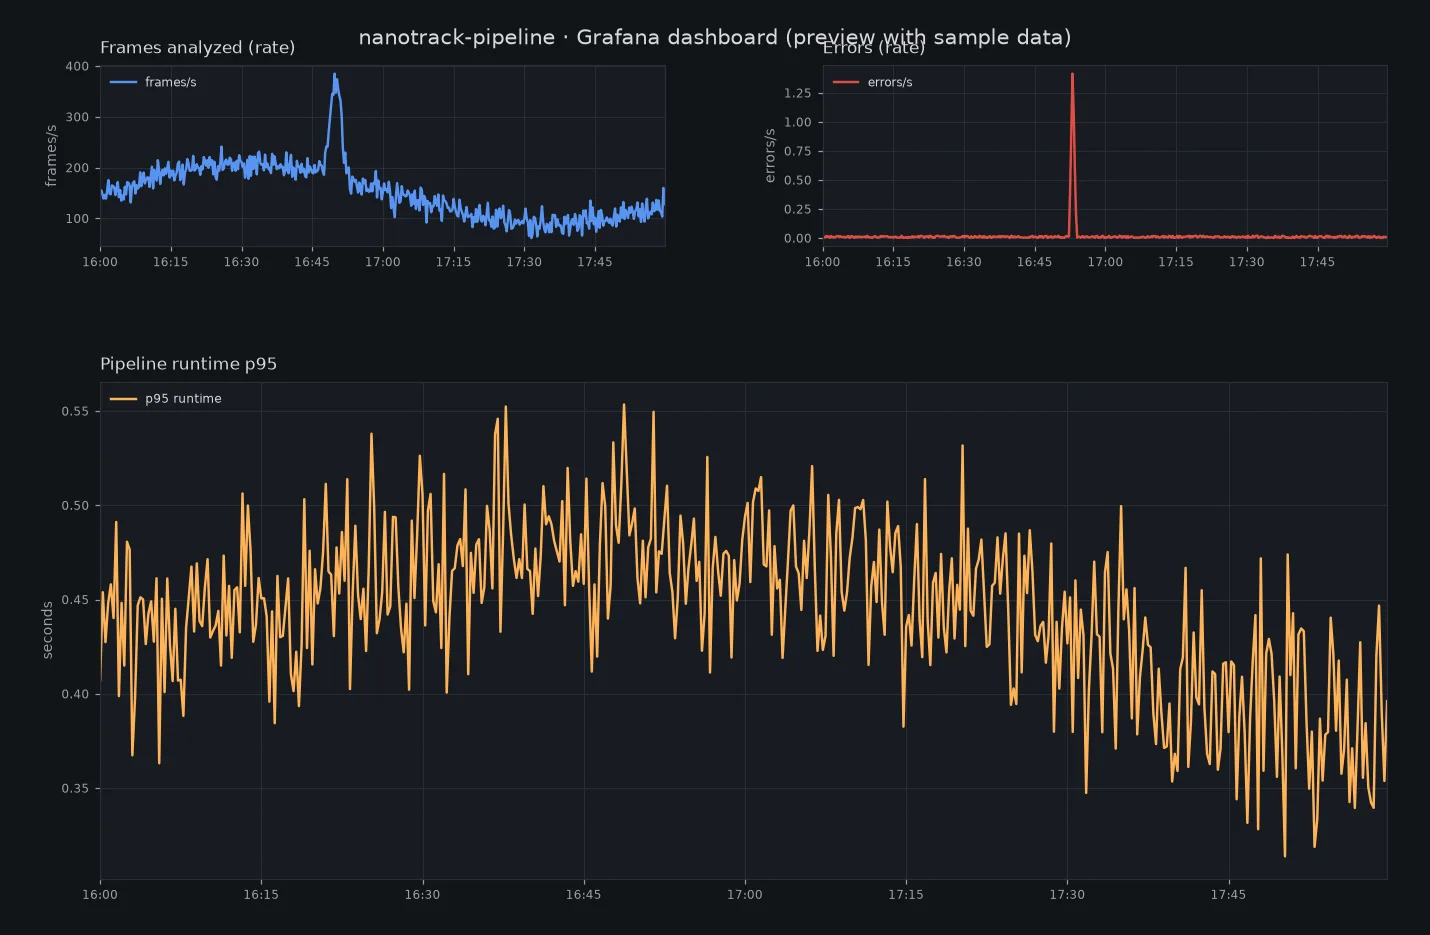Screen dimensions: 1430x935
Task: Click the 'Pipeline runtime p95' panel title
Action: (x=188, y=363)
